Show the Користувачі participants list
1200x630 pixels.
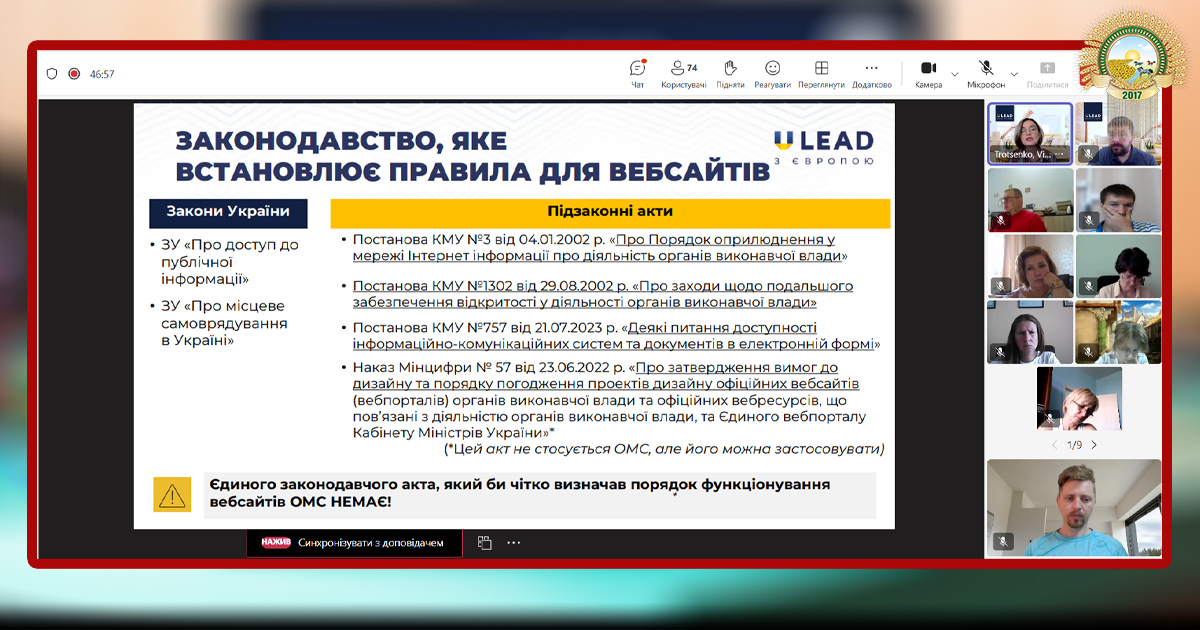[683, 74]
